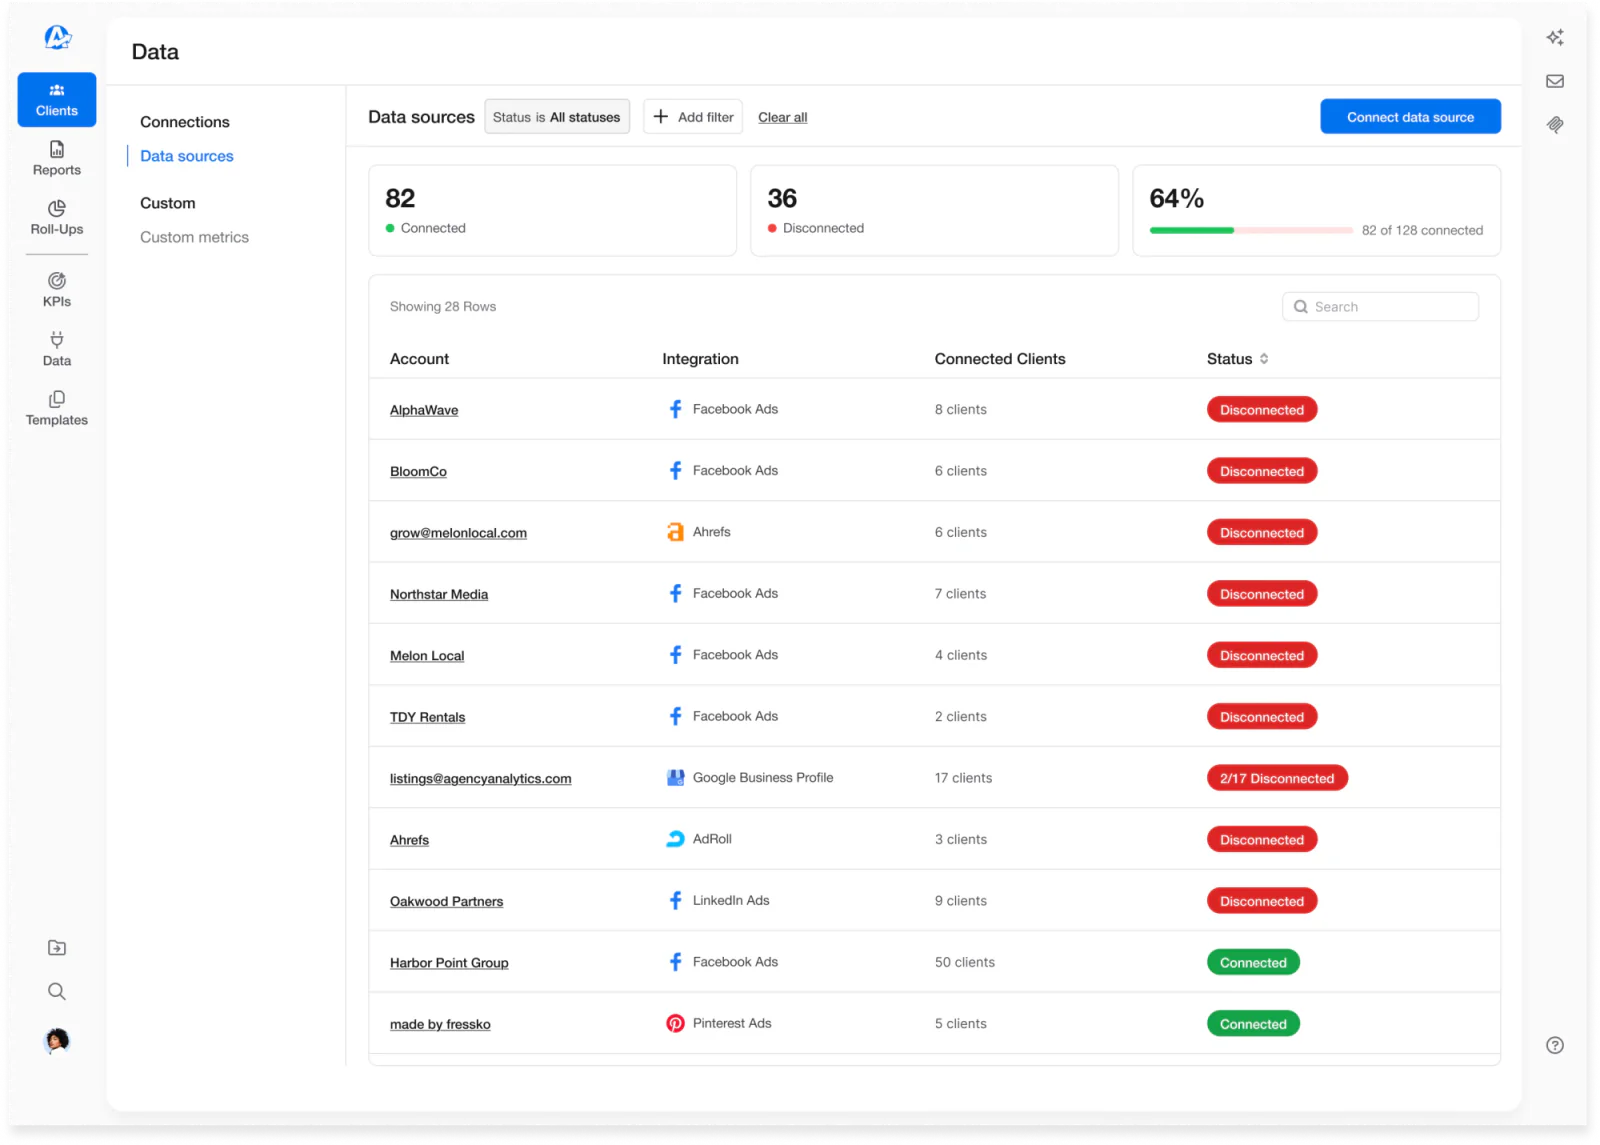Image resolution: width=1600 pixels, height=1145 pixels.
Task: Click the 64% connected progress bar
Action: 1251,230
